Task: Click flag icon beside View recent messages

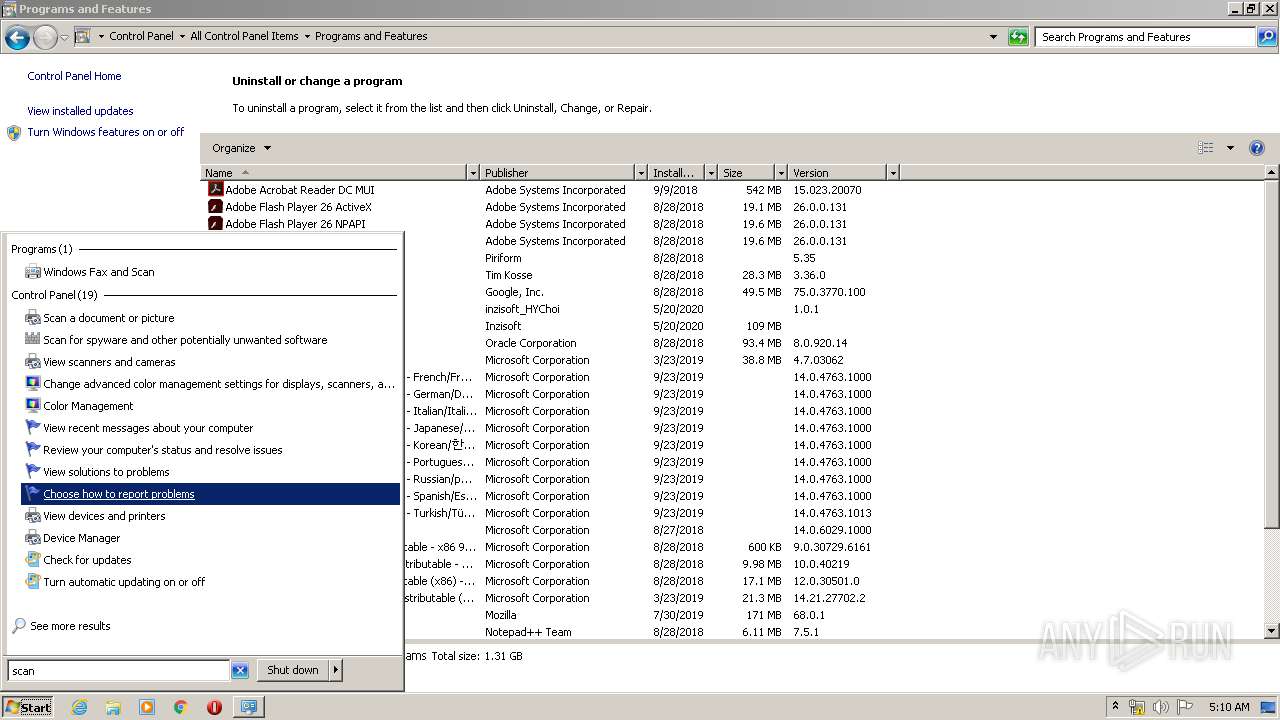Action: [x=33, y=428]
